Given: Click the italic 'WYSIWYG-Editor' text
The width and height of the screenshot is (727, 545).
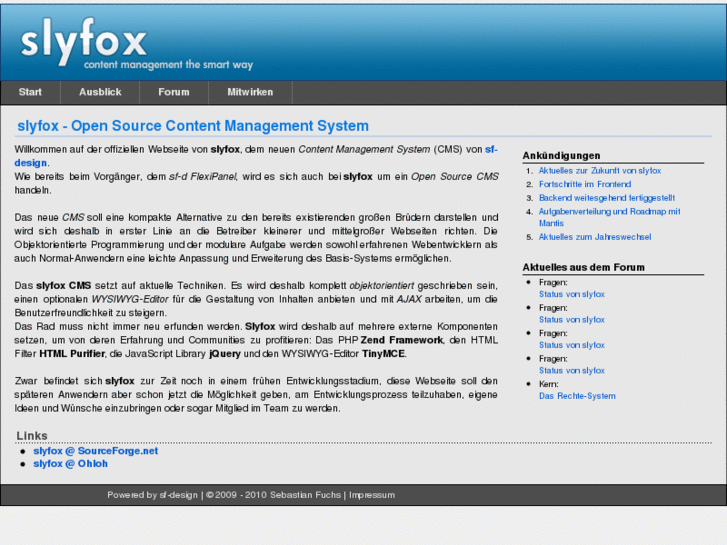Looking at the screenshot, I should (x=130, y=299).
